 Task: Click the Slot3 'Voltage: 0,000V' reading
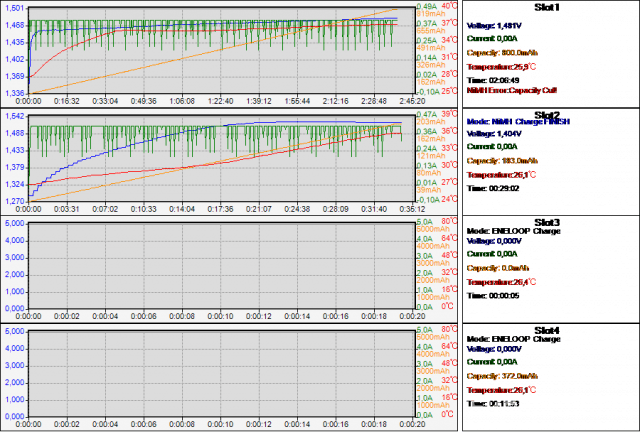coord(494,241)
